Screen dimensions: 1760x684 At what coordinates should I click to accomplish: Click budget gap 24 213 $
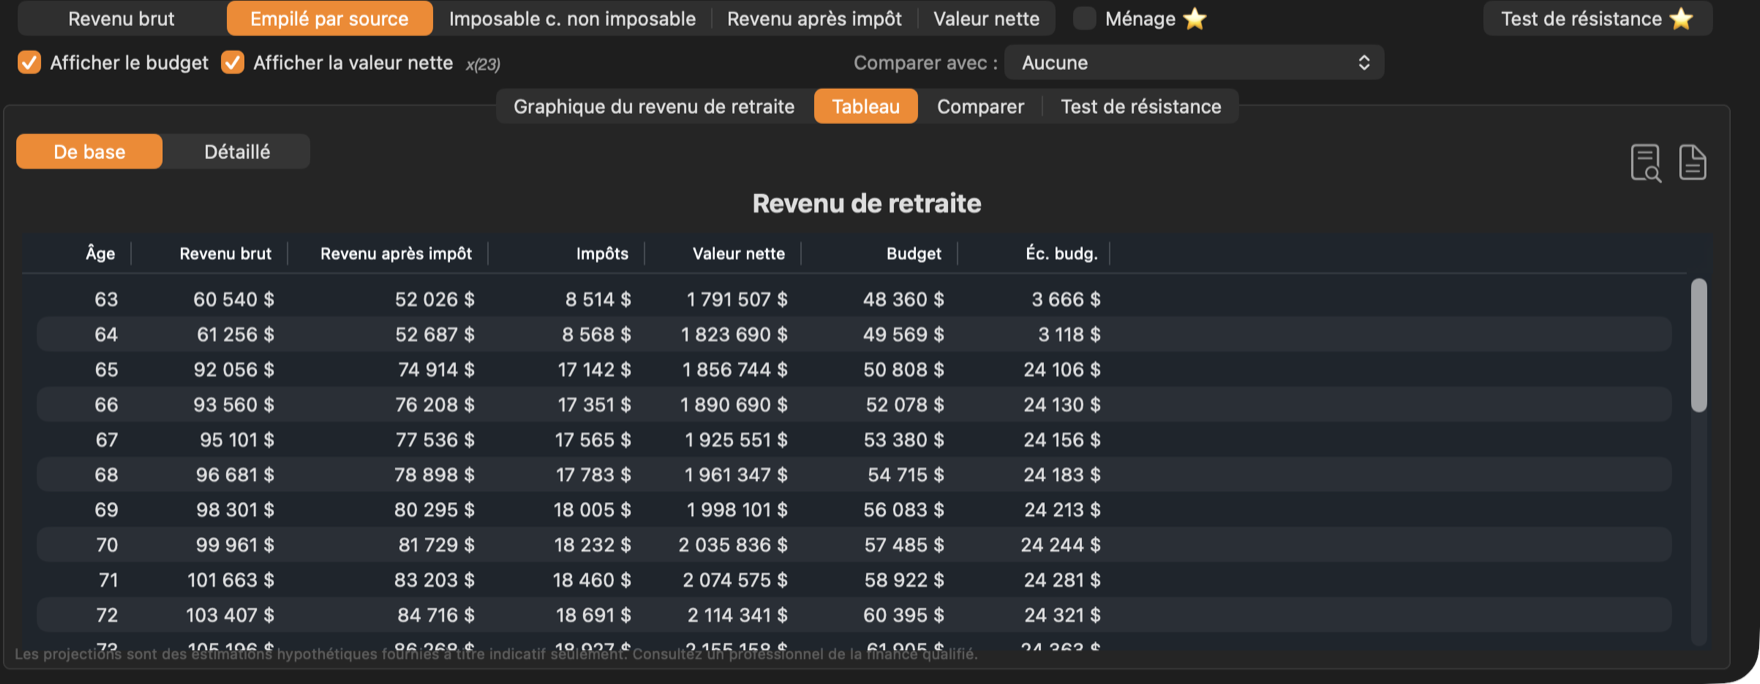pos(1062,509)
